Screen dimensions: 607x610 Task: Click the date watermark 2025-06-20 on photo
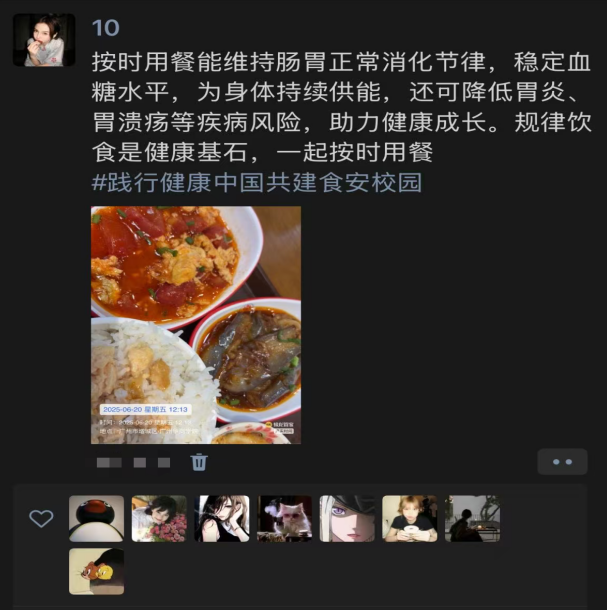click(145, 409)
